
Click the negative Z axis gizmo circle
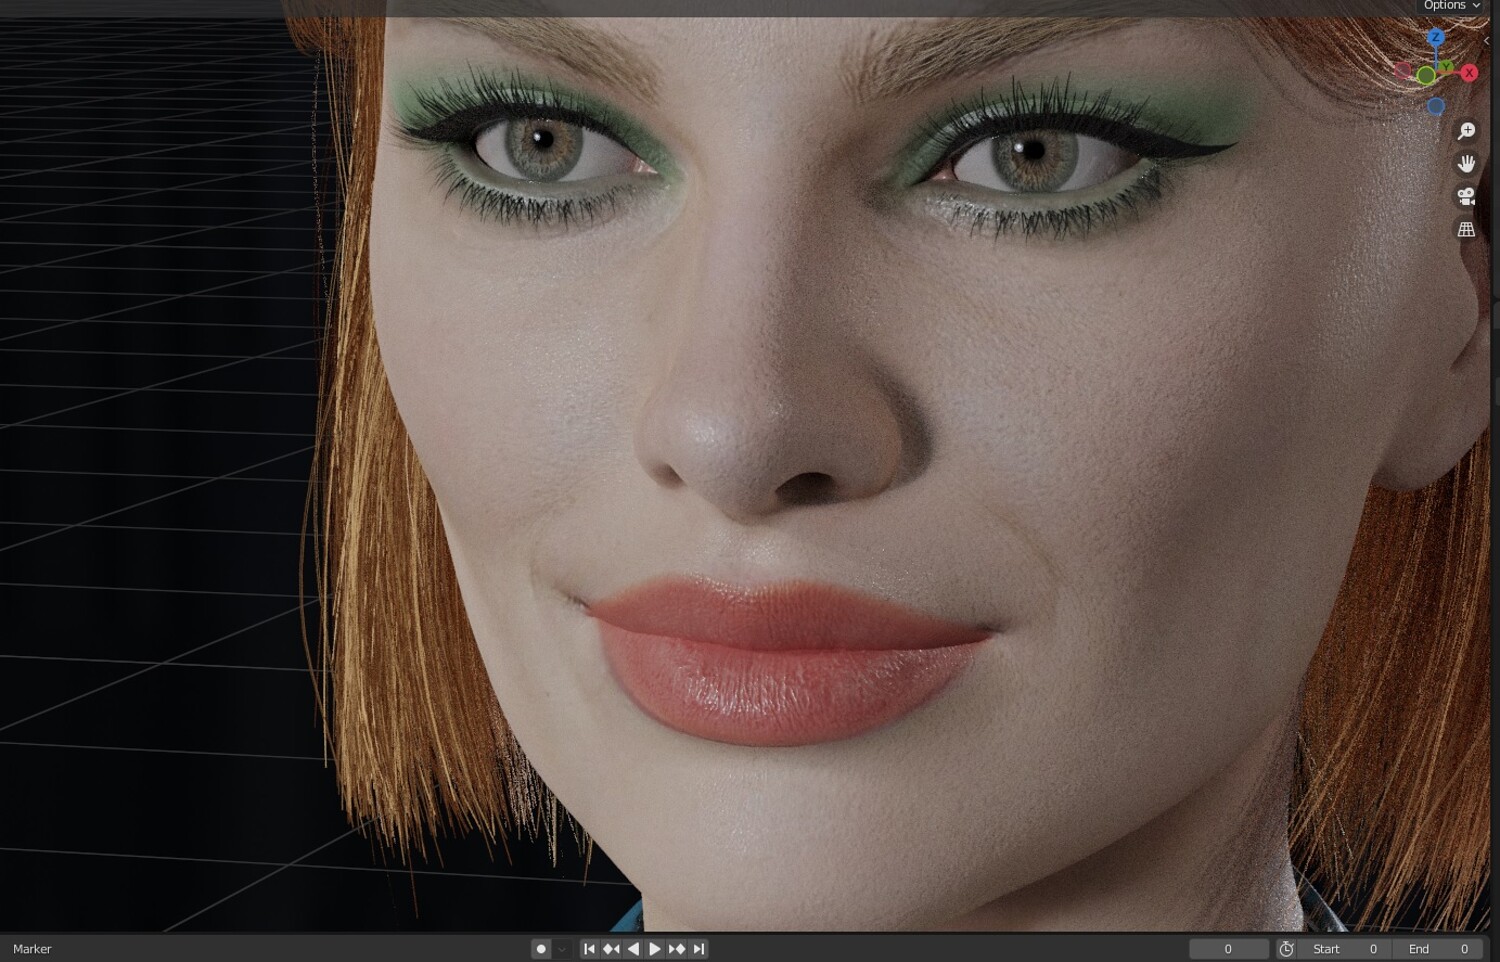click(x=1436, y=106)
